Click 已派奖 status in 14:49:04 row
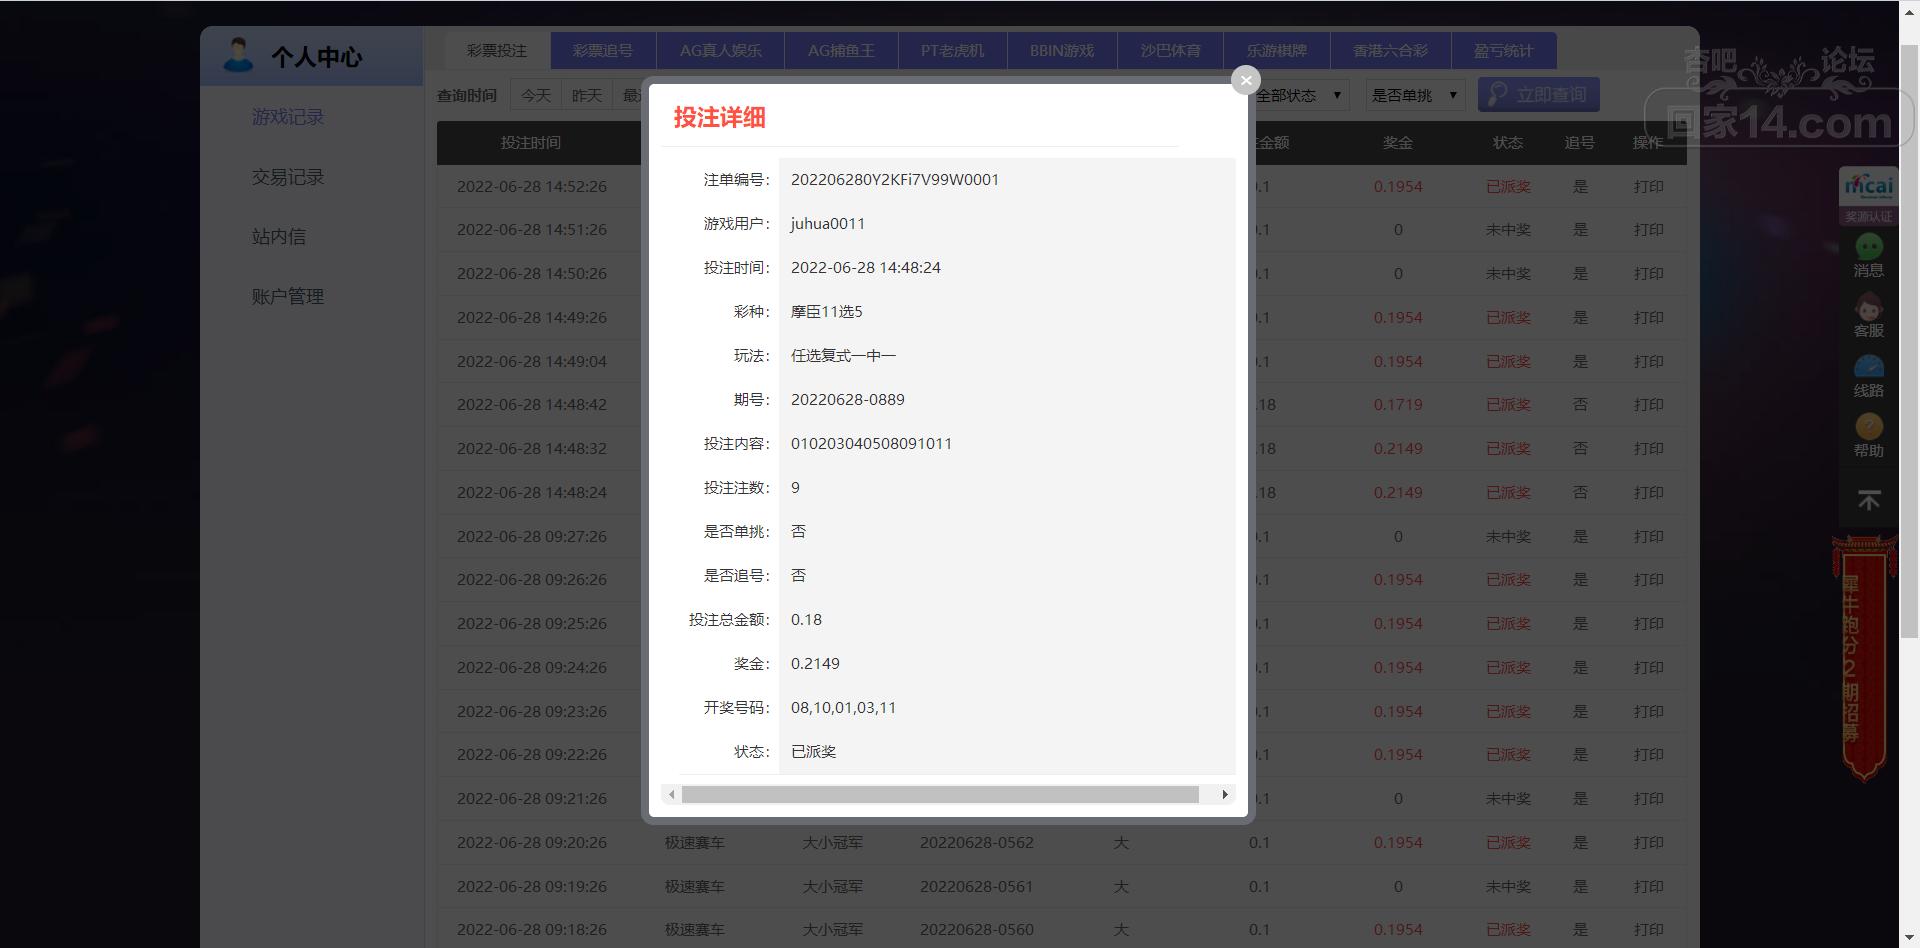The width and height of the screenshot is (1920, 948). (1508, 362)
